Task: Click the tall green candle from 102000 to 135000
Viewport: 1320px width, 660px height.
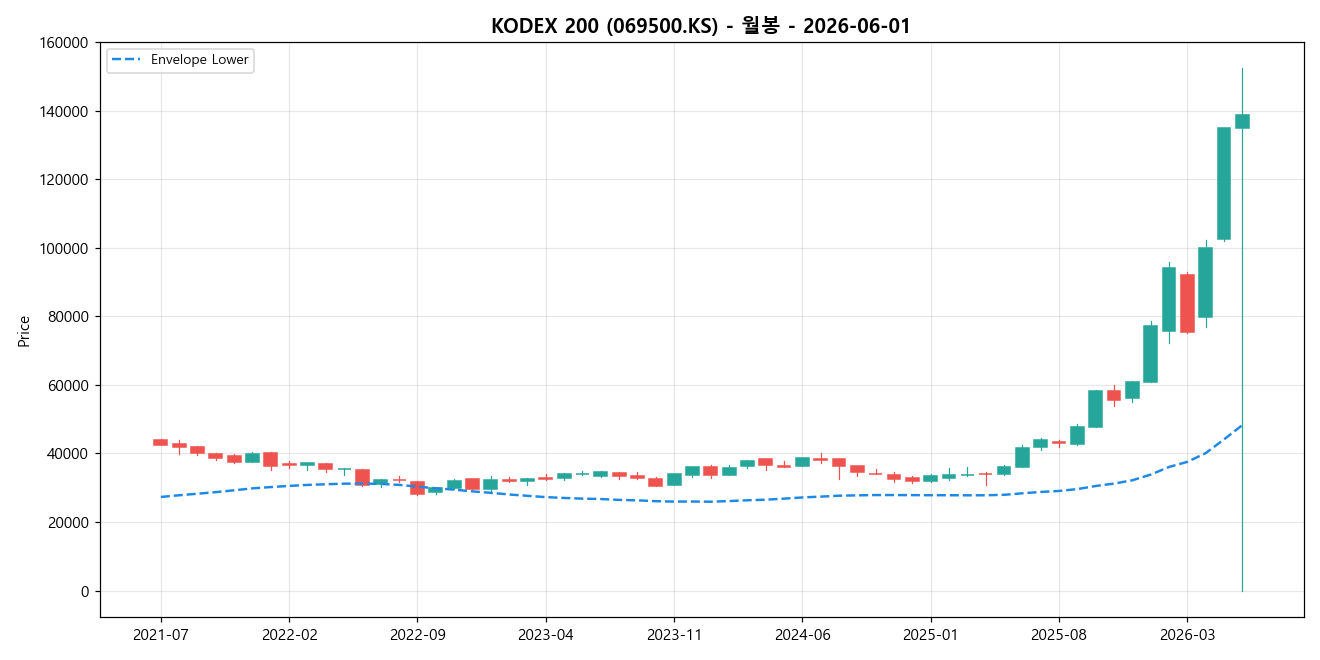Action: [x=1224, y=183]
